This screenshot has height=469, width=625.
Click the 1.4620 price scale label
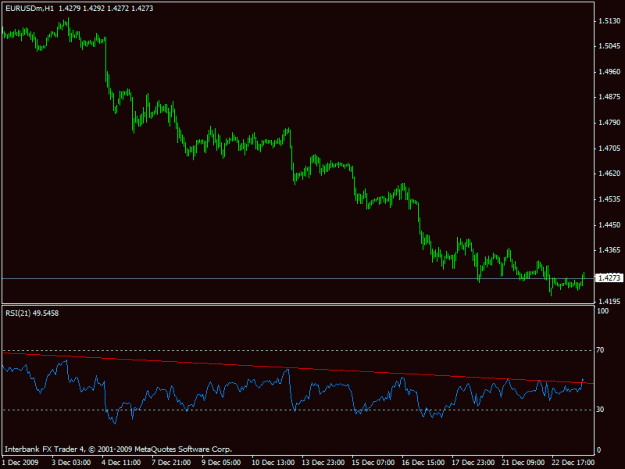pos(609,173)
